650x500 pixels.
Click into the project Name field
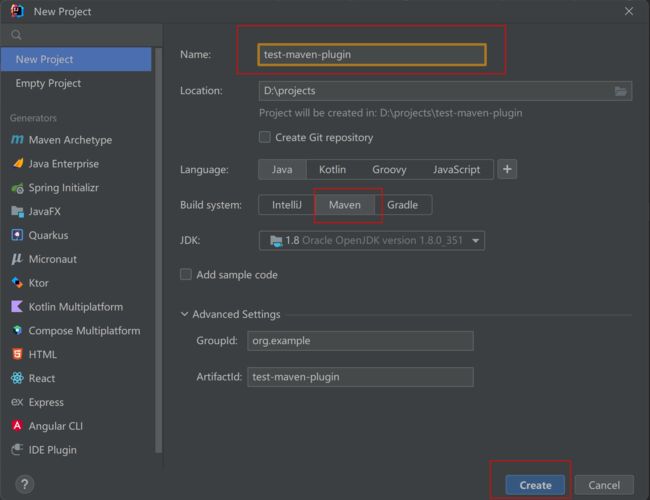click(x=372, y=55)
